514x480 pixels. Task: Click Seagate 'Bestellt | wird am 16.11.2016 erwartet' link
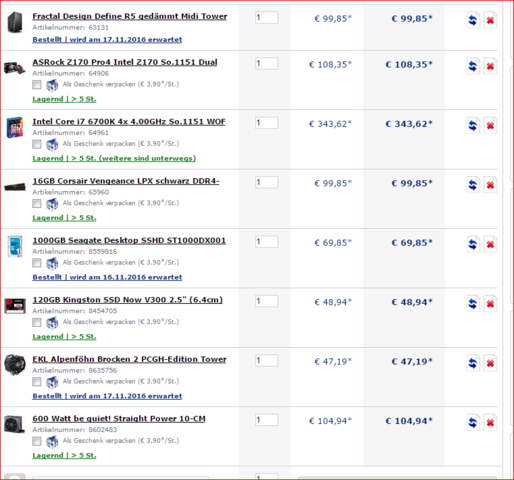(x=107, y=277)
